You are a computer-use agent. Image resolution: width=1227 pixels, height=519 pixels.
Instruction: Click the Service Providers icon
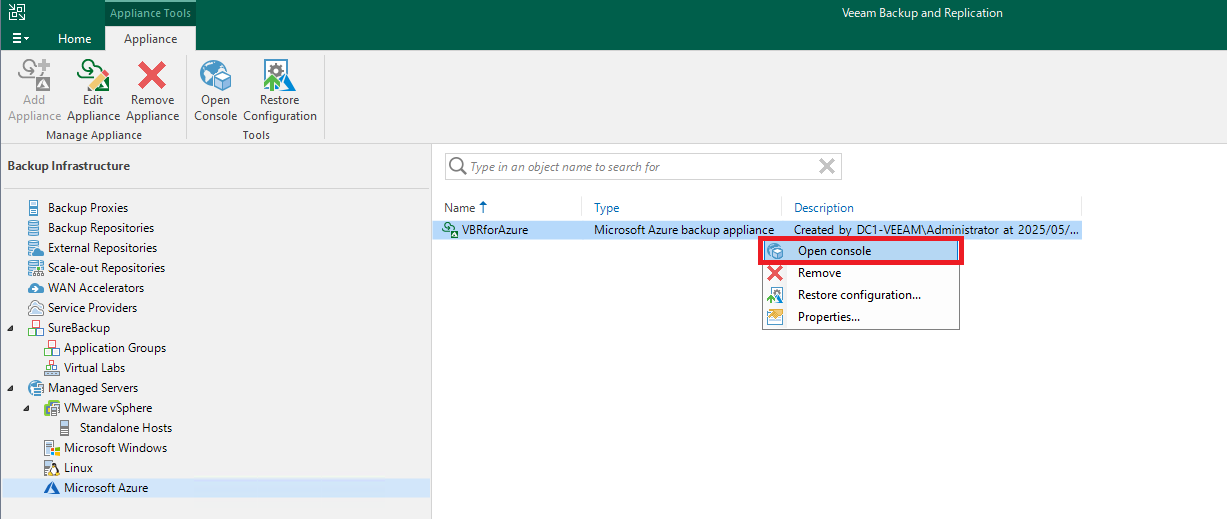[34, 308]
